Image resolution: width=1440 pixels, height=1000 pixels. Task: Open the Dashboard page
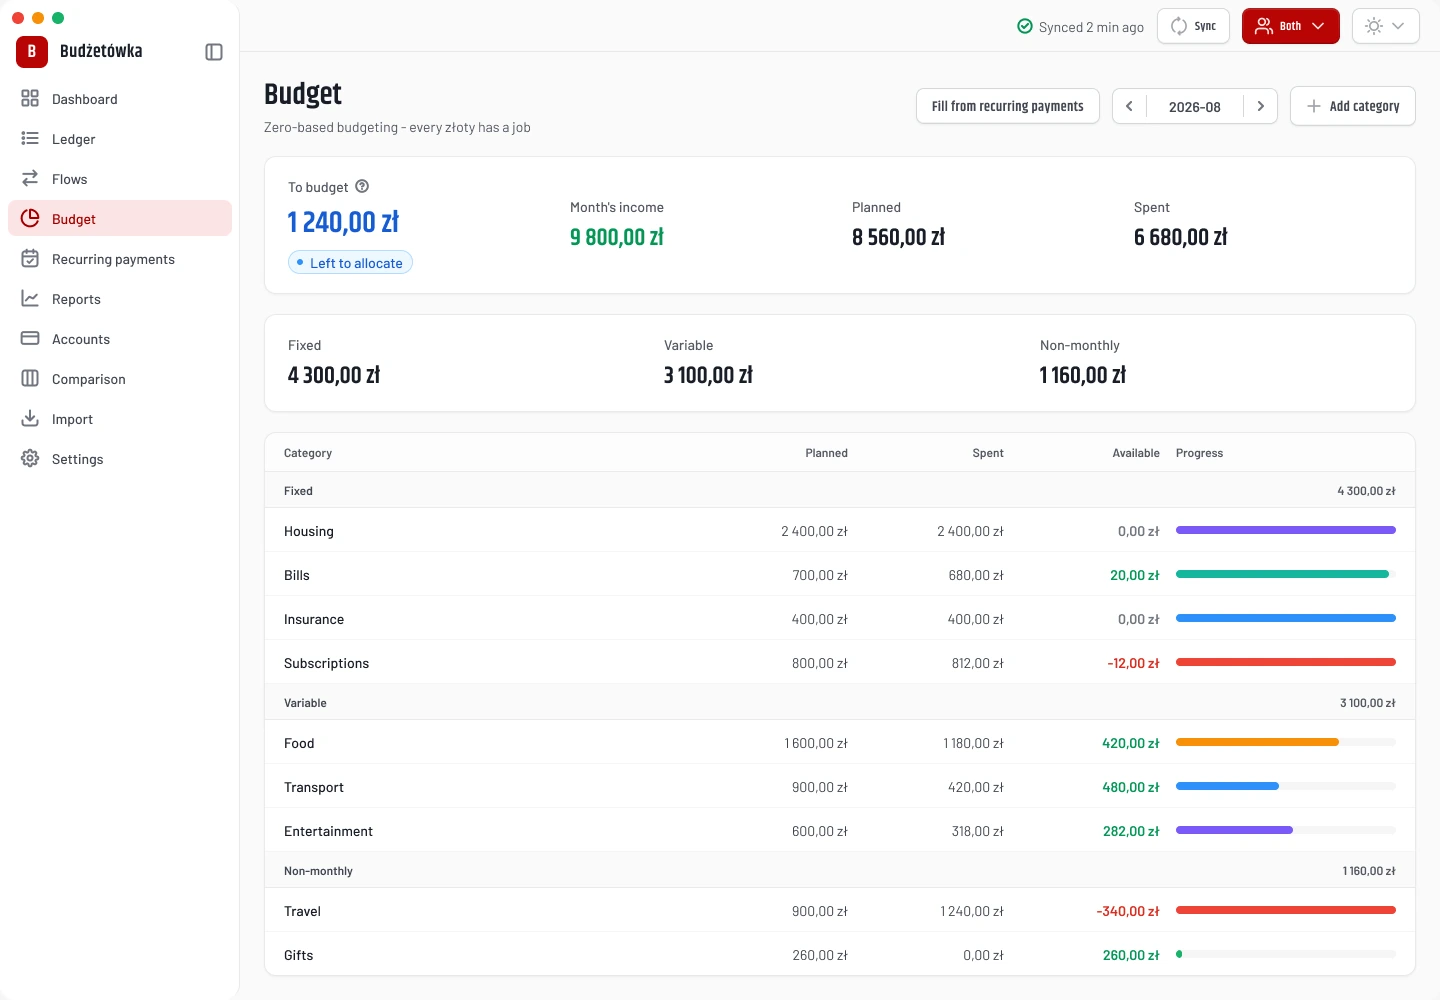pyautogui.click(x=120, y=99)
